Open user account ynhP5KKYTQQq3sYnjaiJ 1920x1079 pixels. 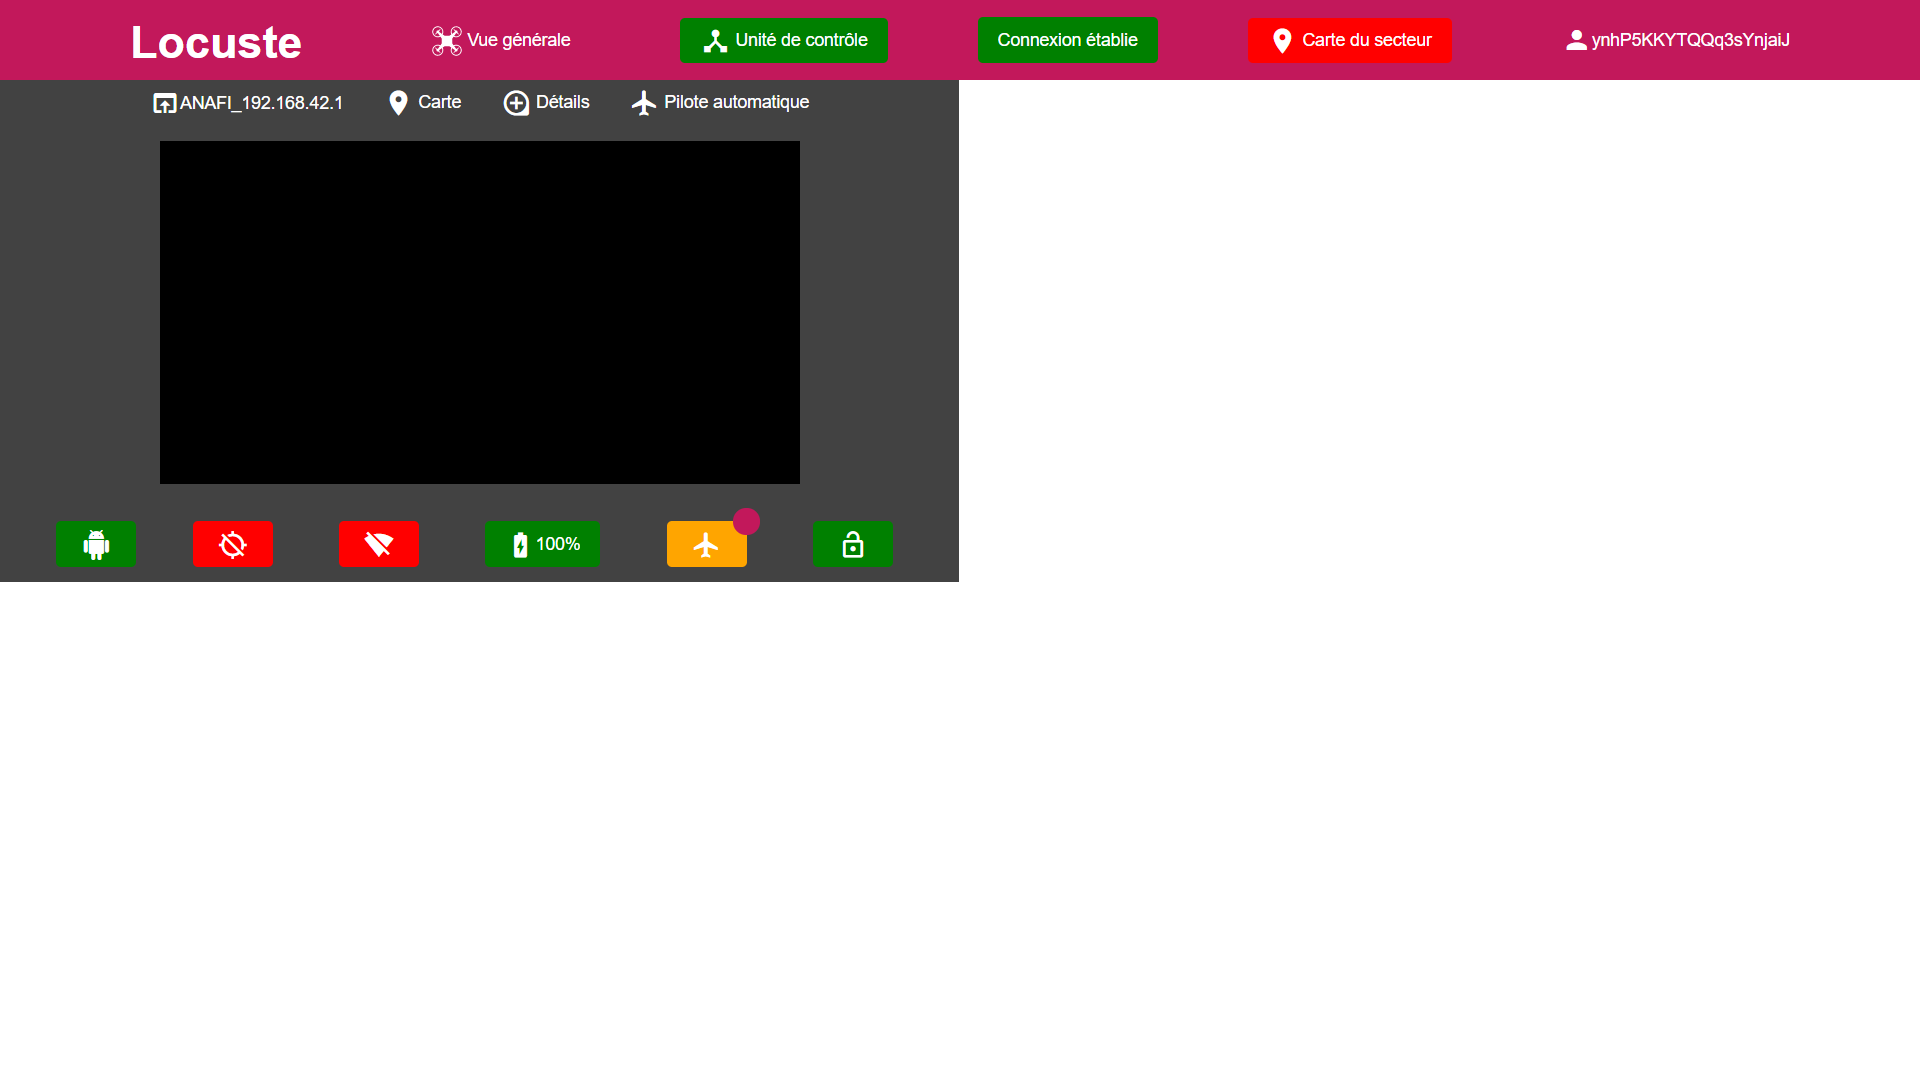(x=1677, y=40)
